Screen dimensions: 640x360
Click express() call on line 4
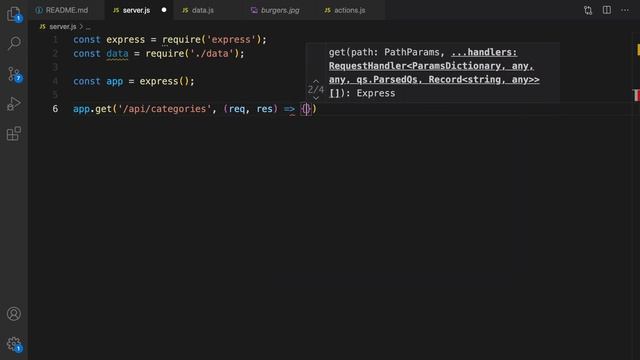[164, 81]
